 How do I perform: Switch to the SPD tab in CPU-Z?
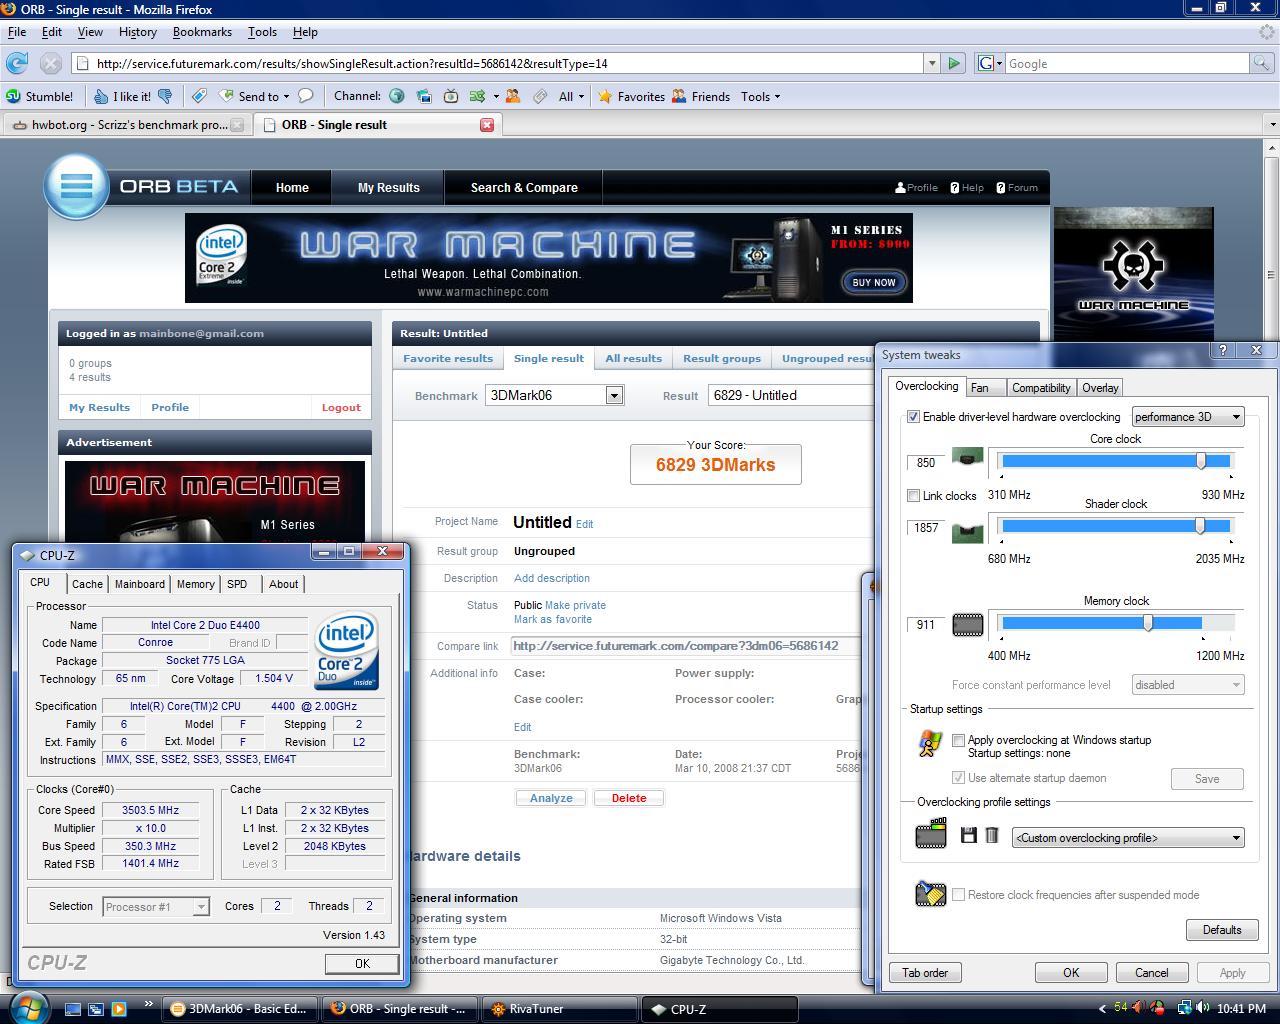click(x=237, y=584)
